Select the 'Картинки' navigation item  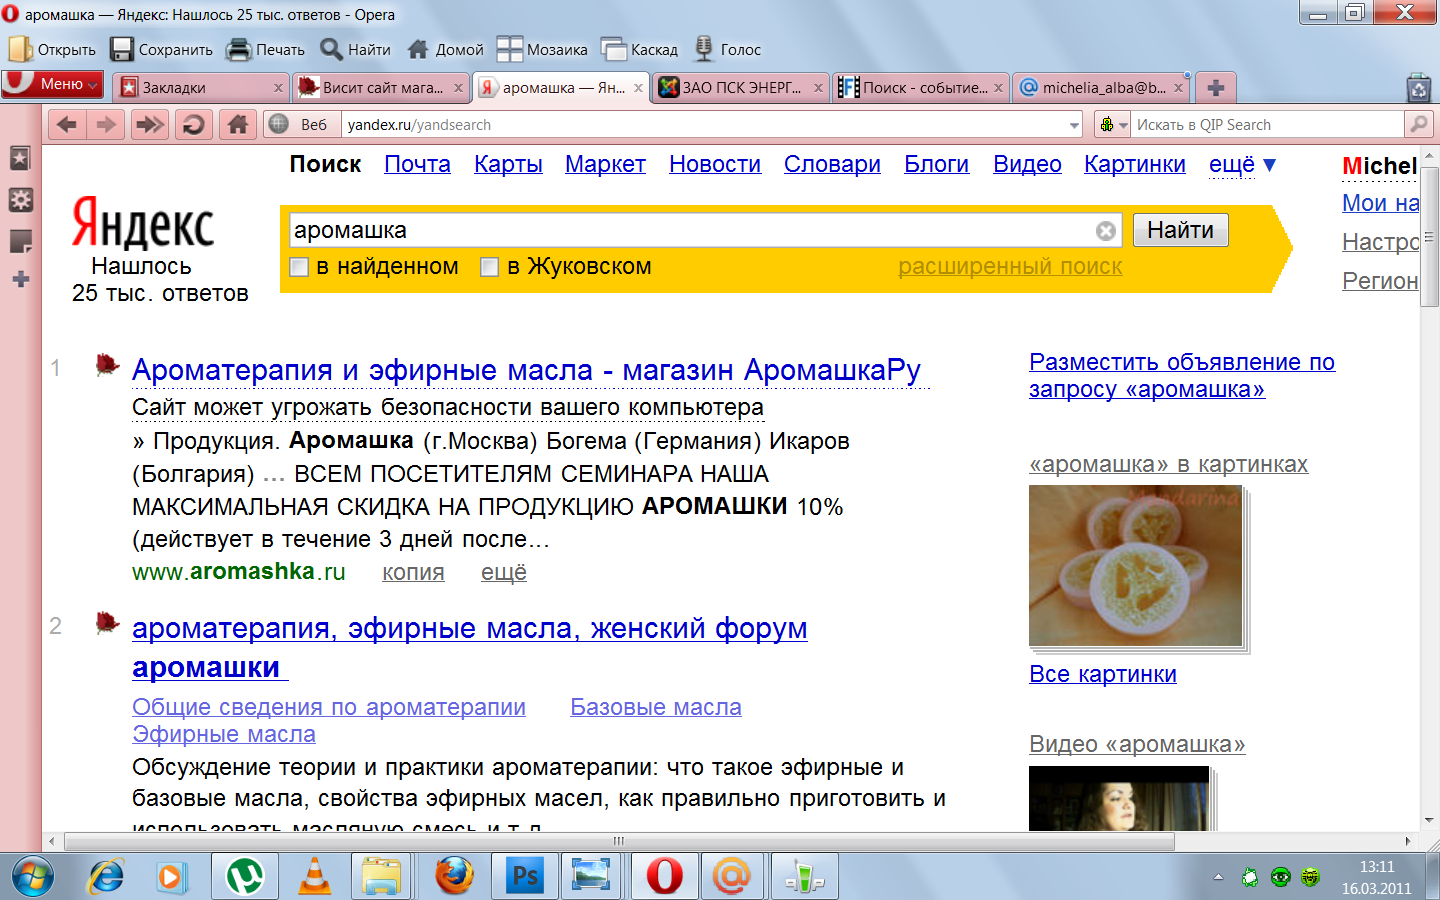point(1134,165)
